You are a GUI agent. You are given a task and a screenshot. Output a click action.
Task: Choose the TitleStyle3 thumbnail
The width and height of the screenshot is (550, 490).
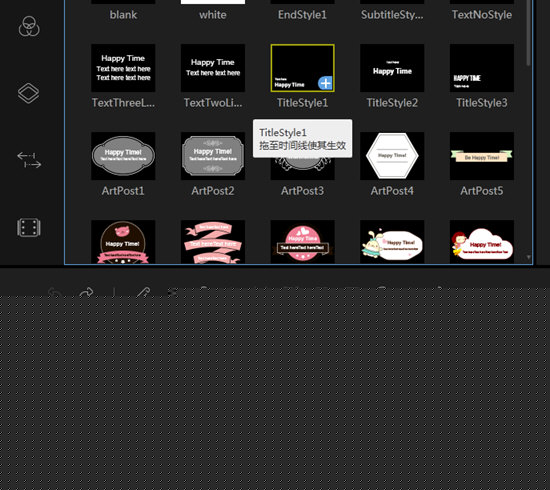(x=482, y=68)
